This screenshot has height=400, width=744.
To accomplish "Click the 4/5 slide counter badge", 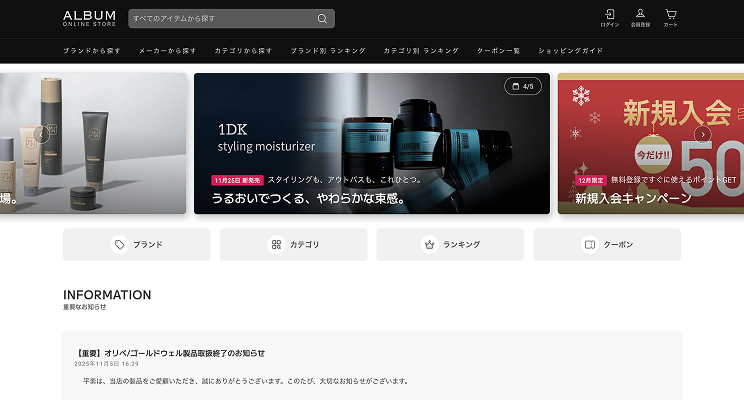I will [x=522, y=86].
